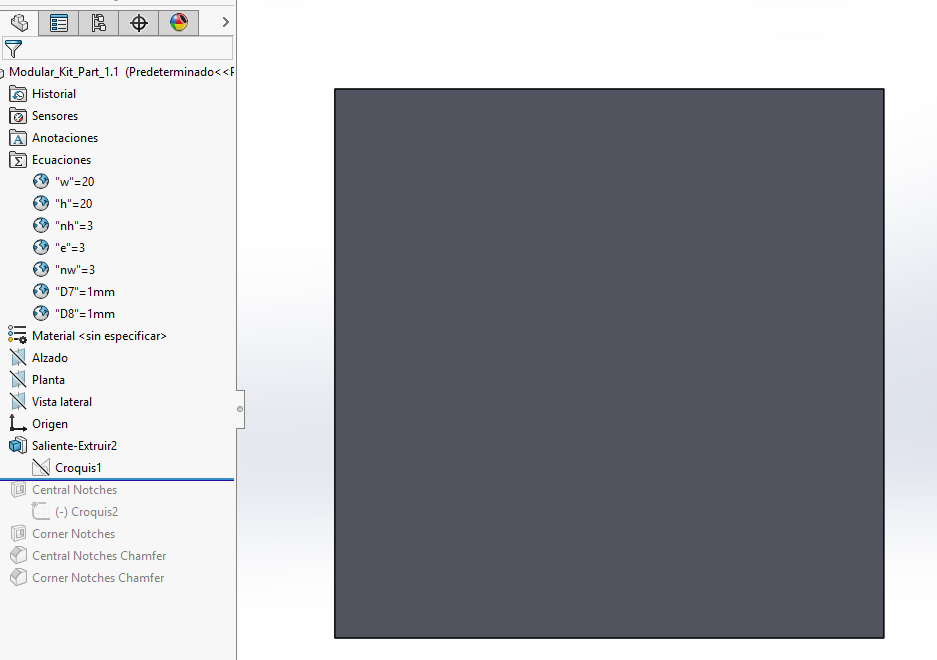Click the Anotaciones folder icon

click(x=18, y=138)
